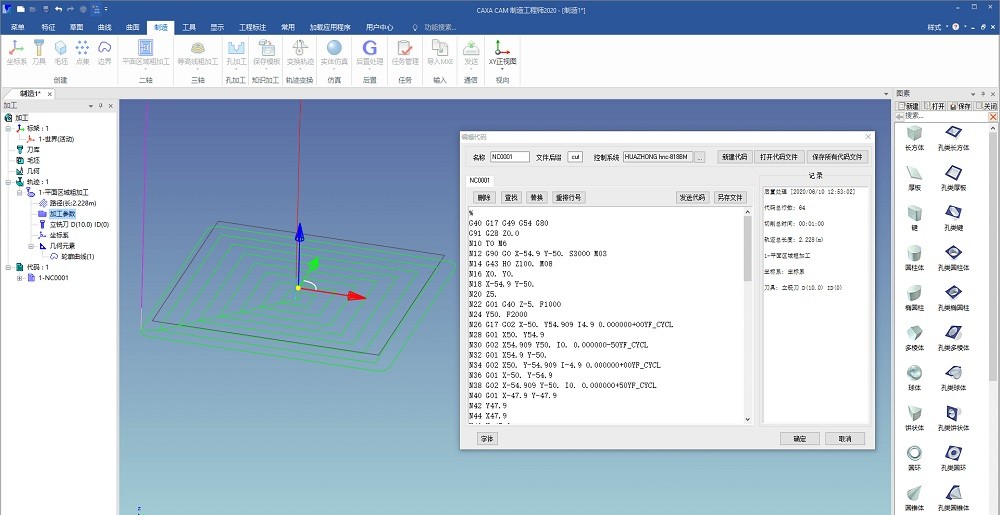Toggle auto-hide pin on 加工 panel
The width and height of the screenshot is (1000, 515).
(x=101, y=105)
